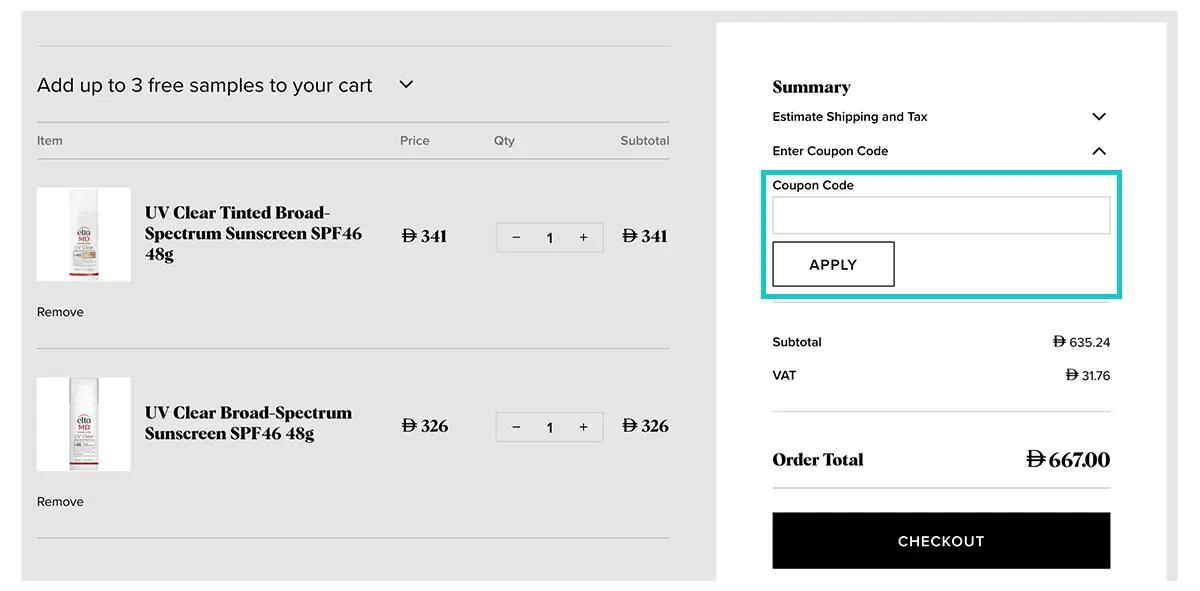Click the 'Enter Coupon Code' label
1200x591 pixels.
[830, 151]
